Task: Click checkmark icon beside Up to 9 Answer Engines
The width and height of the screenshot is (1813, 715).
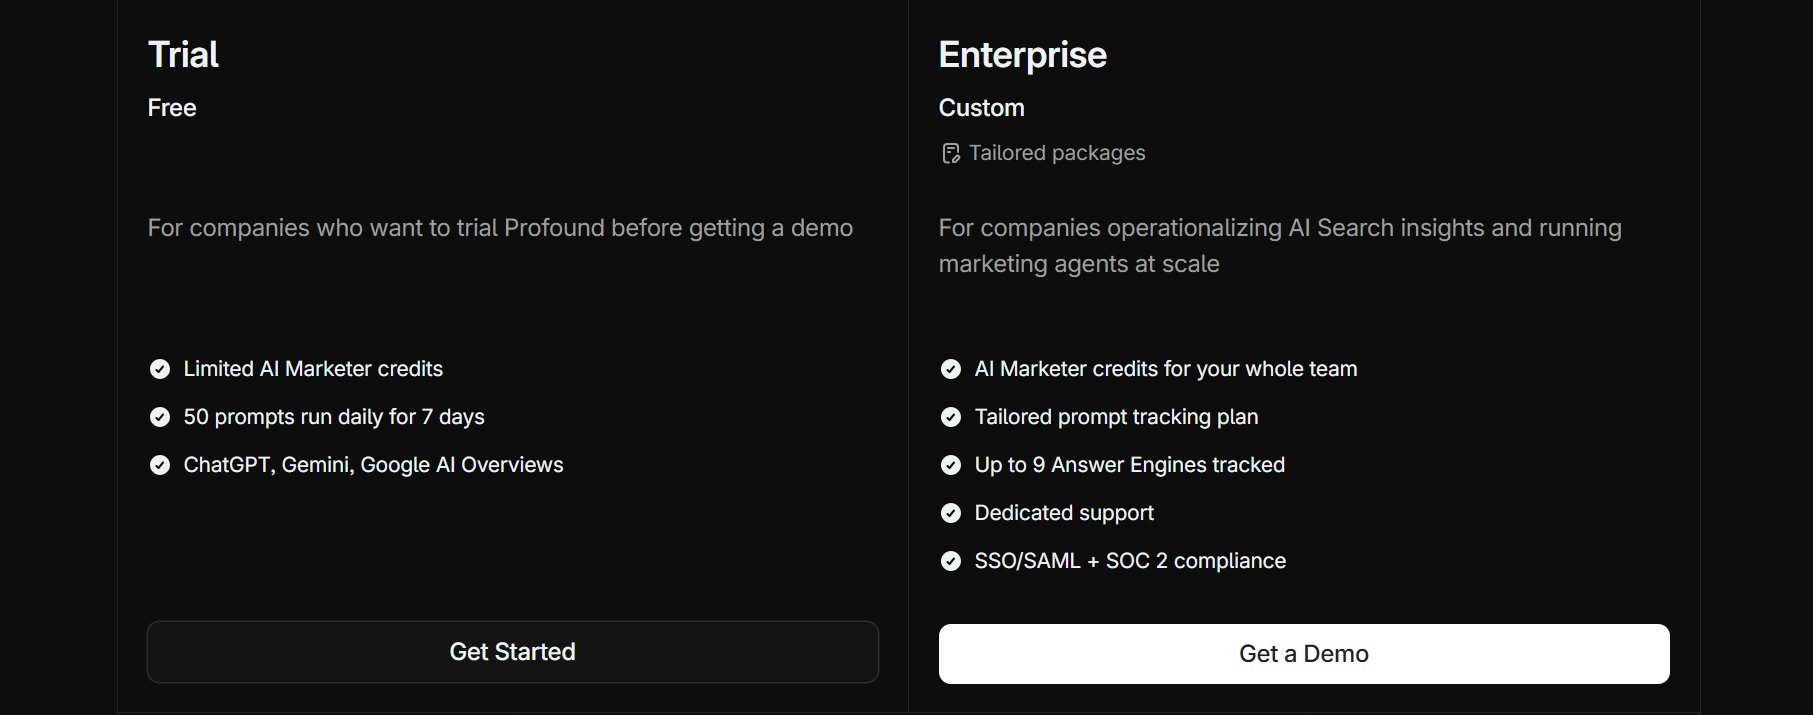Action: (951, 465)
